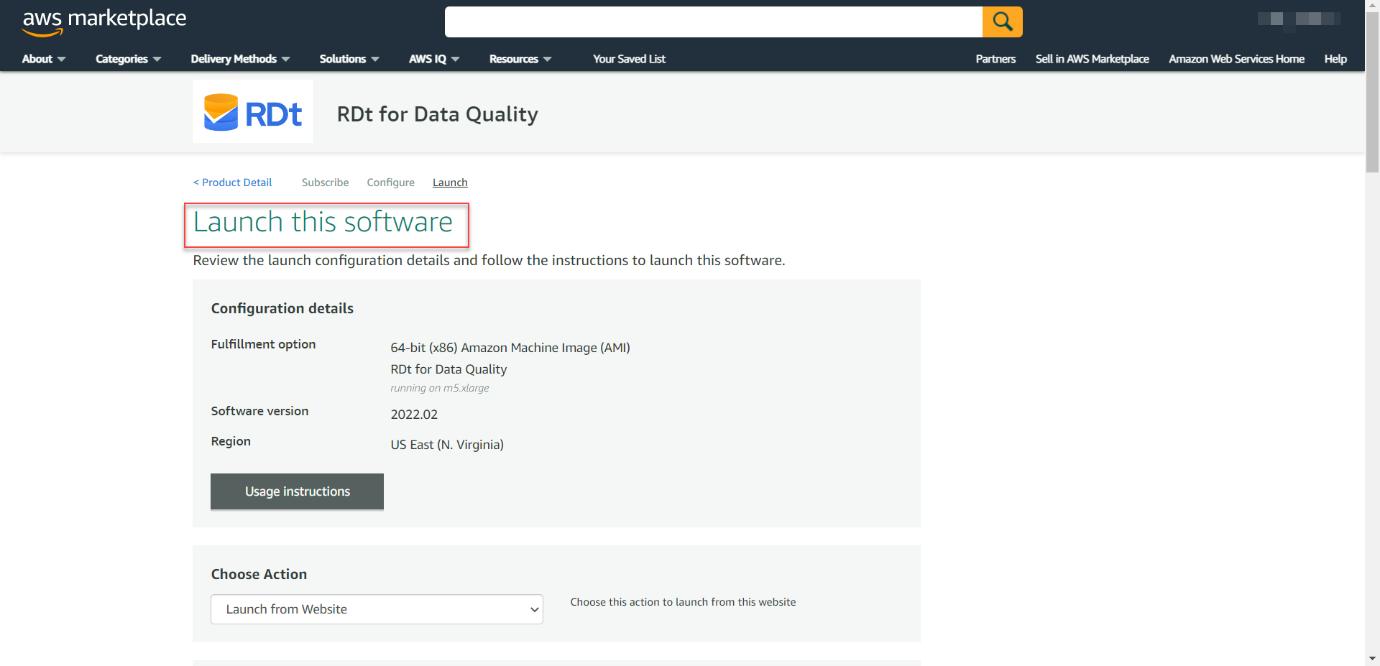Open the AWS IQ menu

click(x=434, y=59)
